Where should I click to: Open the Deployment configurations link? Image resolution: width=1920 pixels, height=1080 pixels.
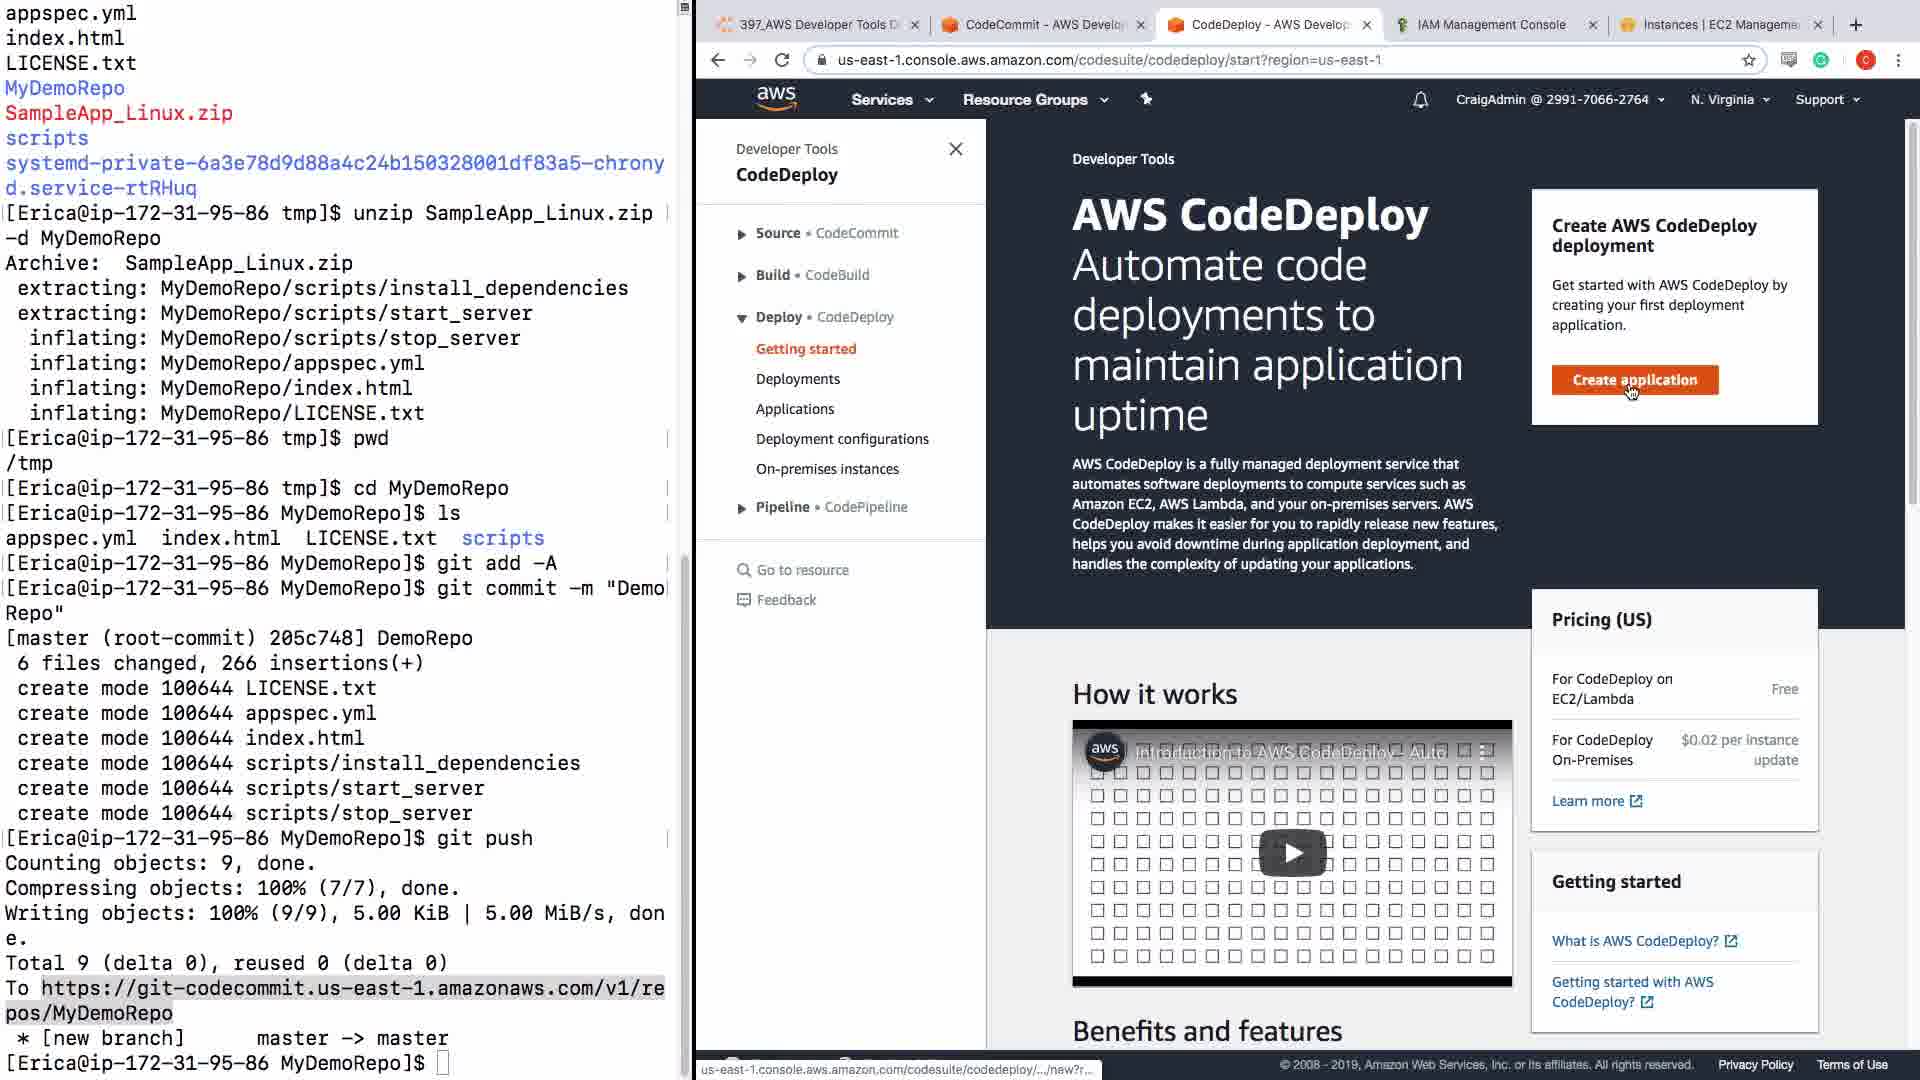coord(842,439)
